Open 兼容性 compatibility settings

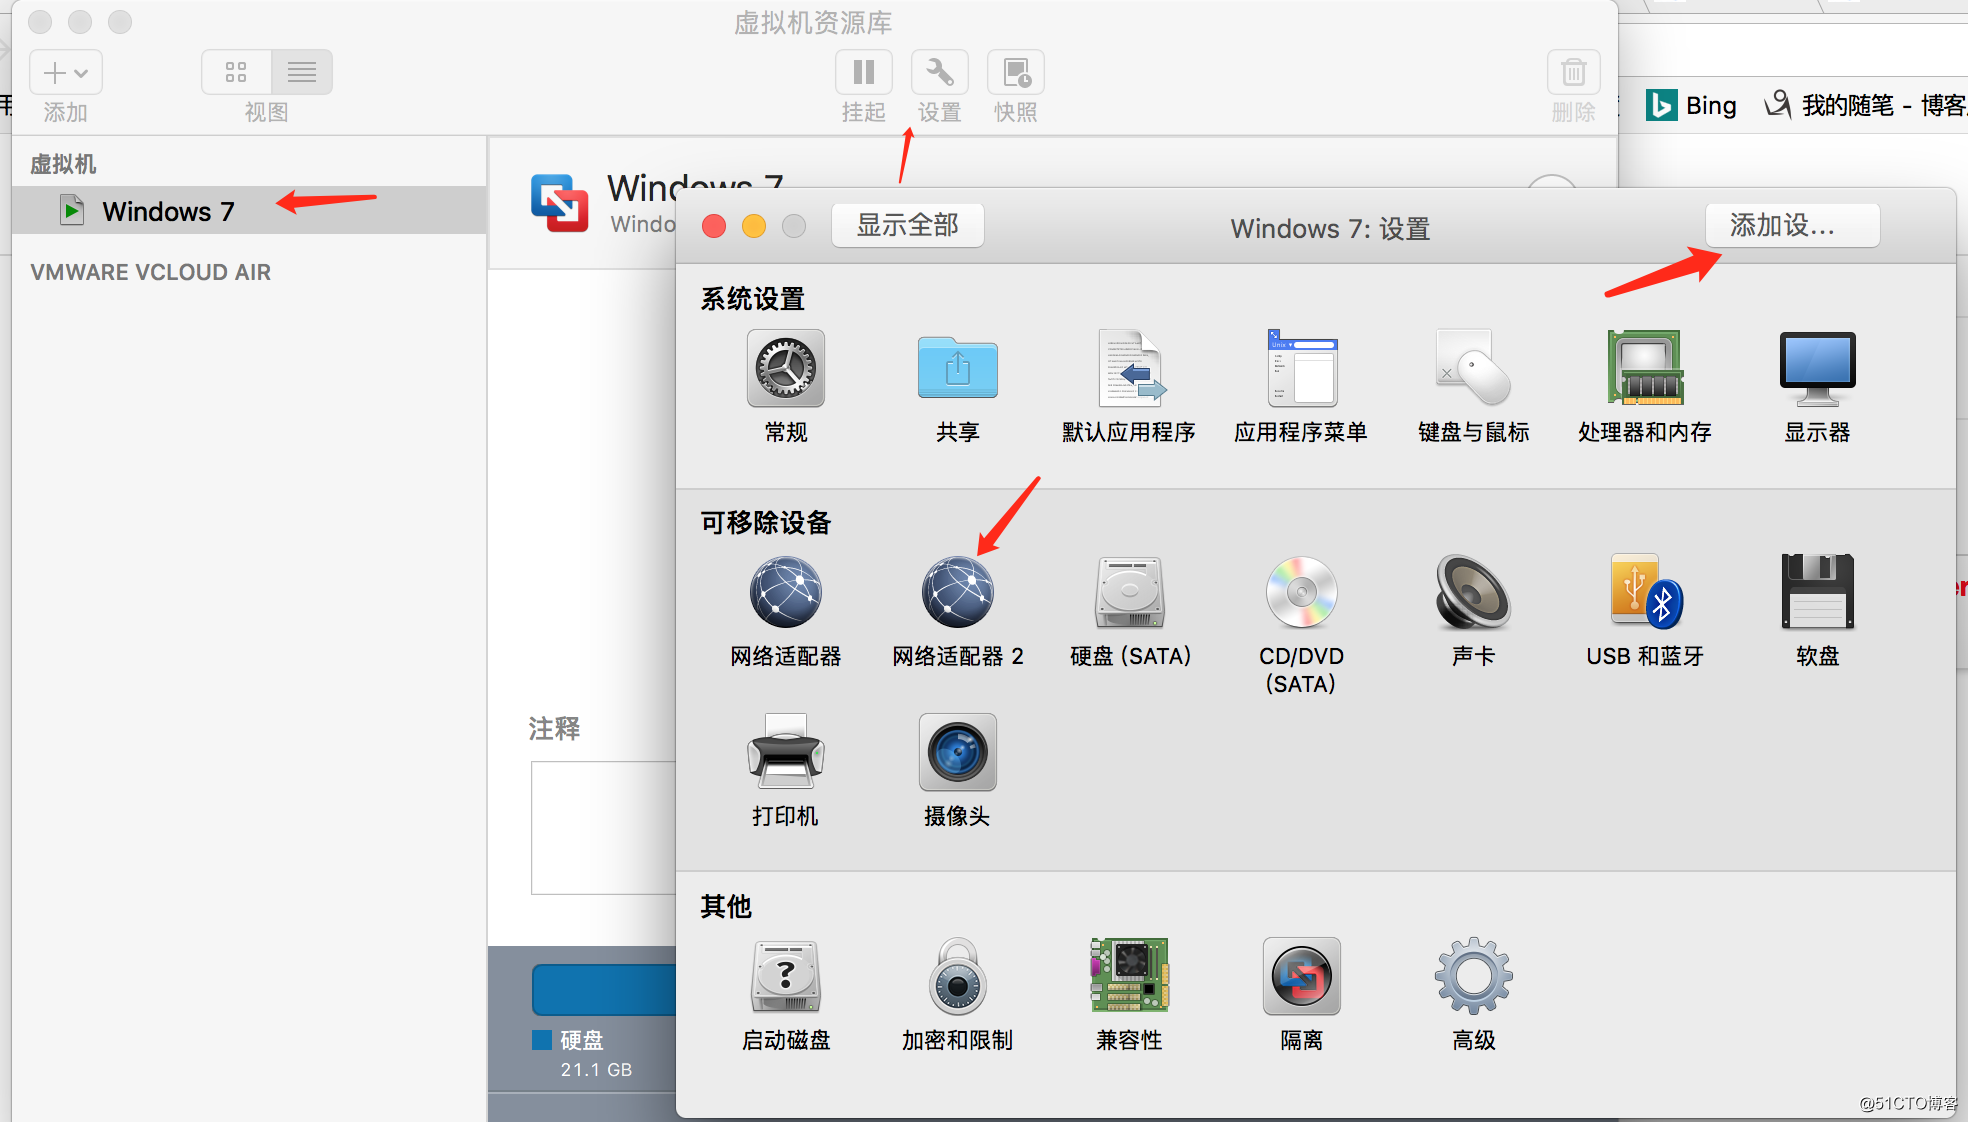point(1130,977)
